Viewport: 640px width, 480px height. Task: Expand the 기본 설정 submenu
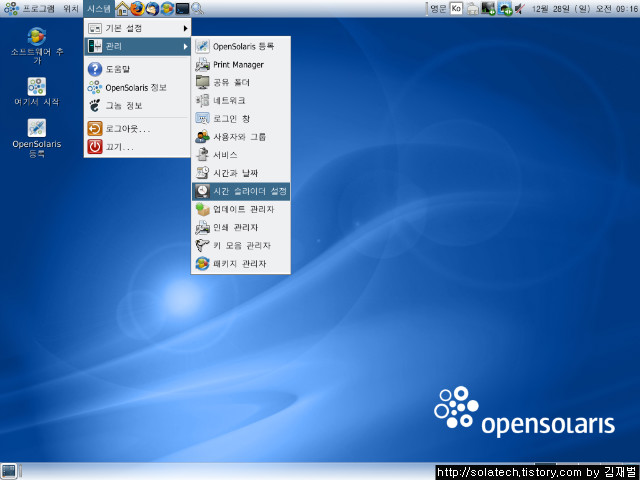138,28
